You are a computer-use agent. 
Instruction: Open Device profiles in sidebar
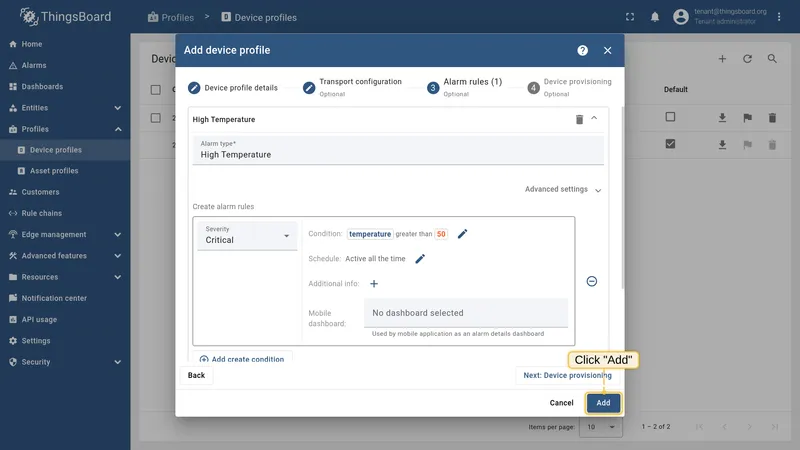click(65, 150)
